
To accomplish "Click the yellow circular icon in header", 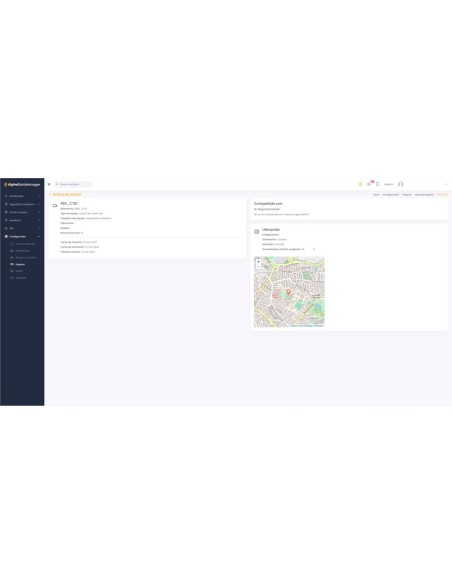I will 360,184.
